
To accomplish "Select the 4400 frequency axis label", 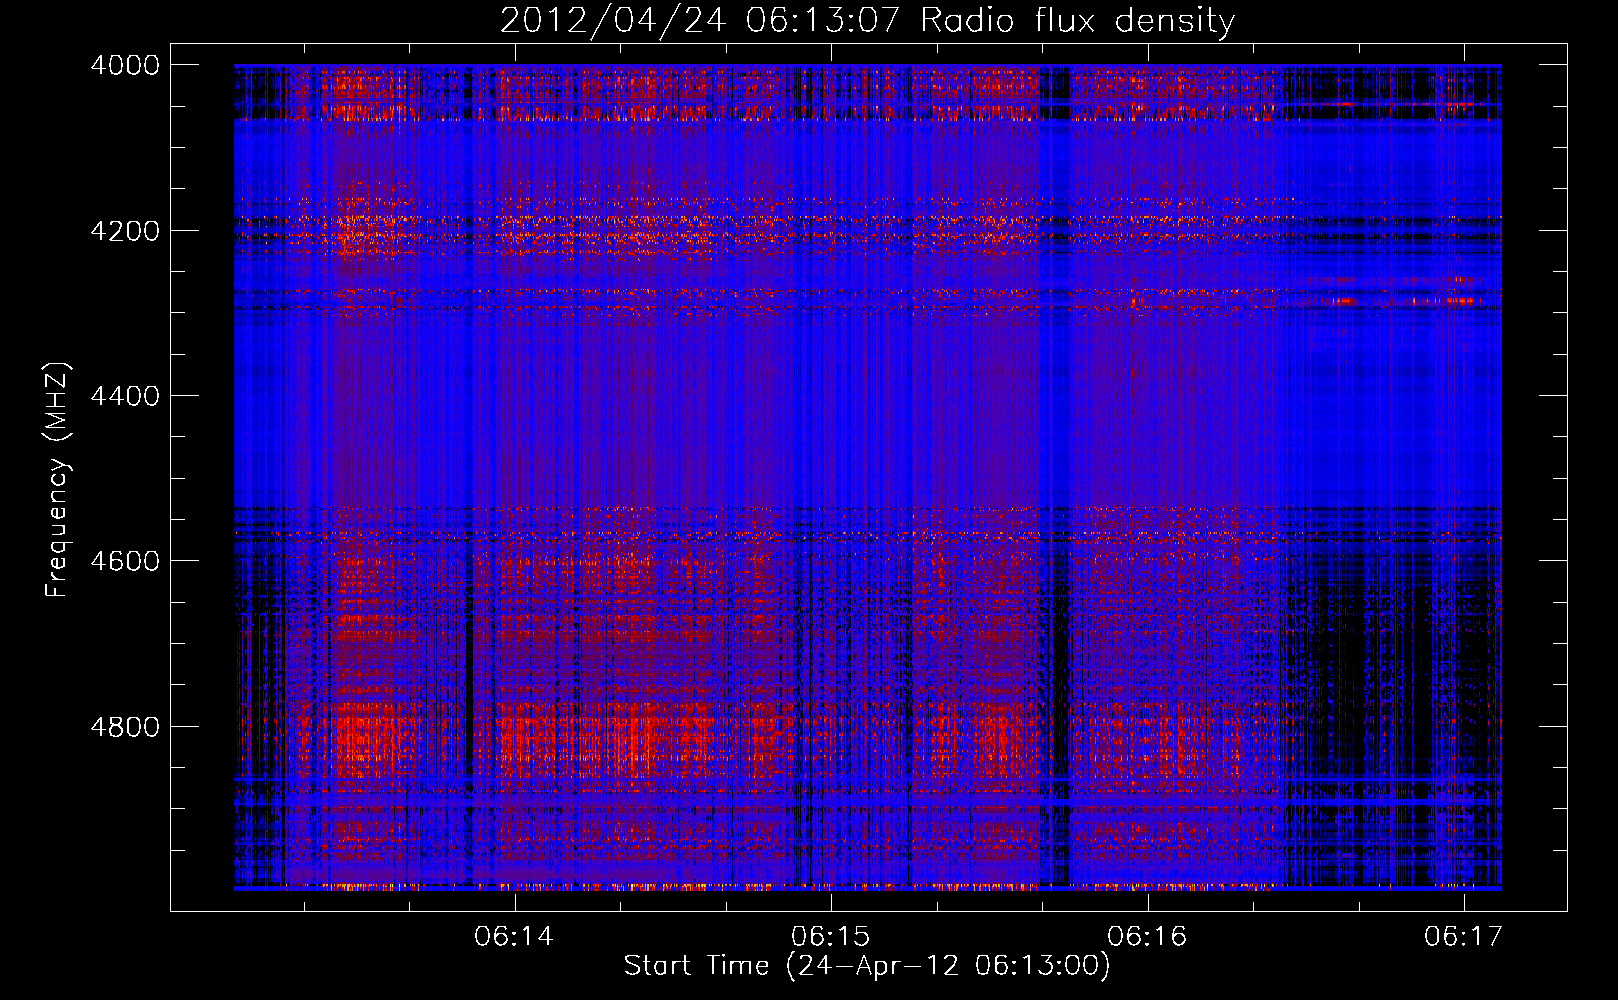I will 125,396.
